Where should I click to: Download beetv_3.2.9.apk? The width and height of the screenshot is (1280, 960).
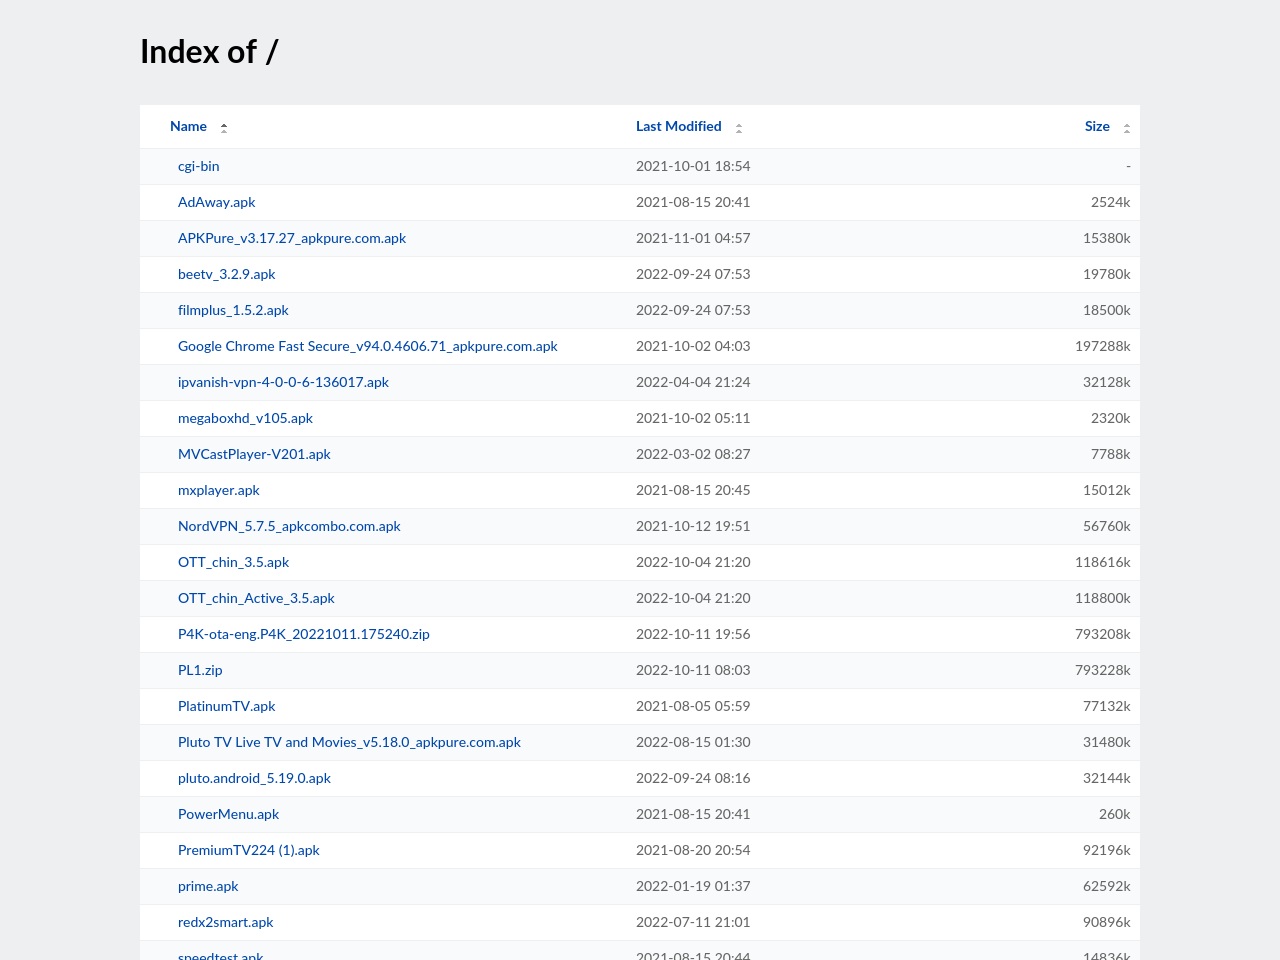226,274
